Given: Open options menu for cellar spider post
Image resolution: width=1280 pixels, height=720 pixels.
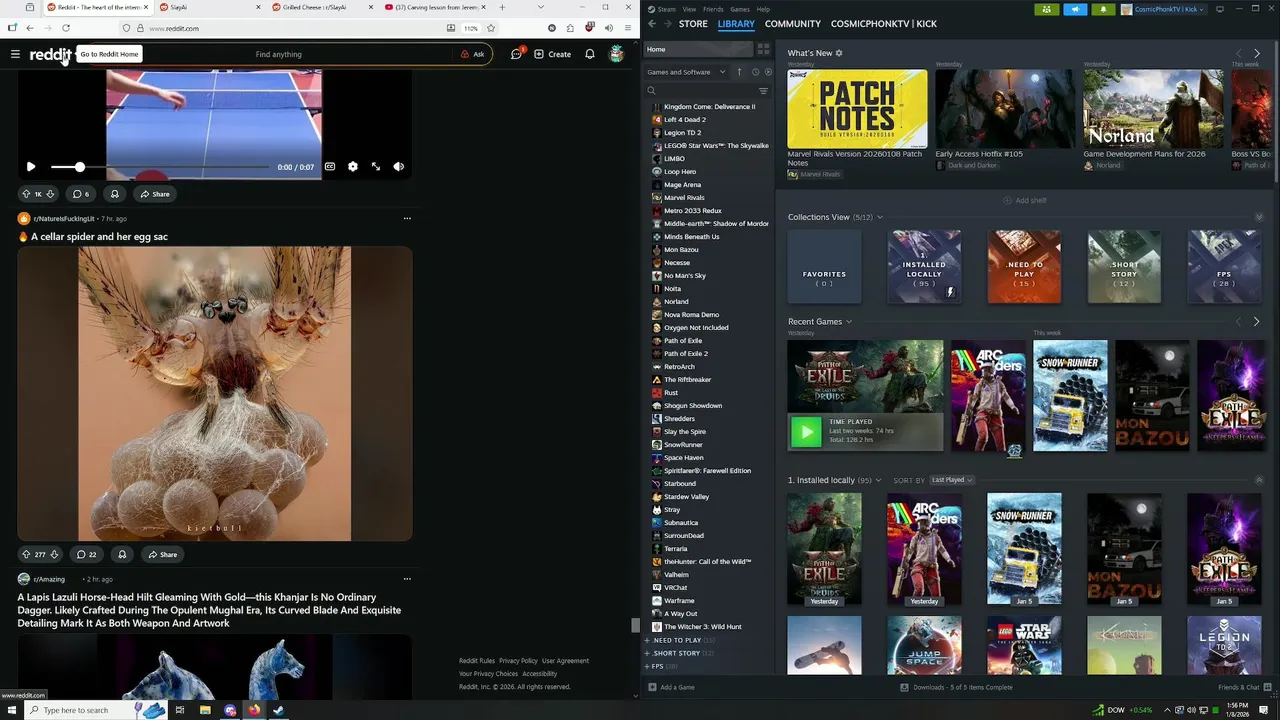Looking at the screenshot, I should pos(407,218).
